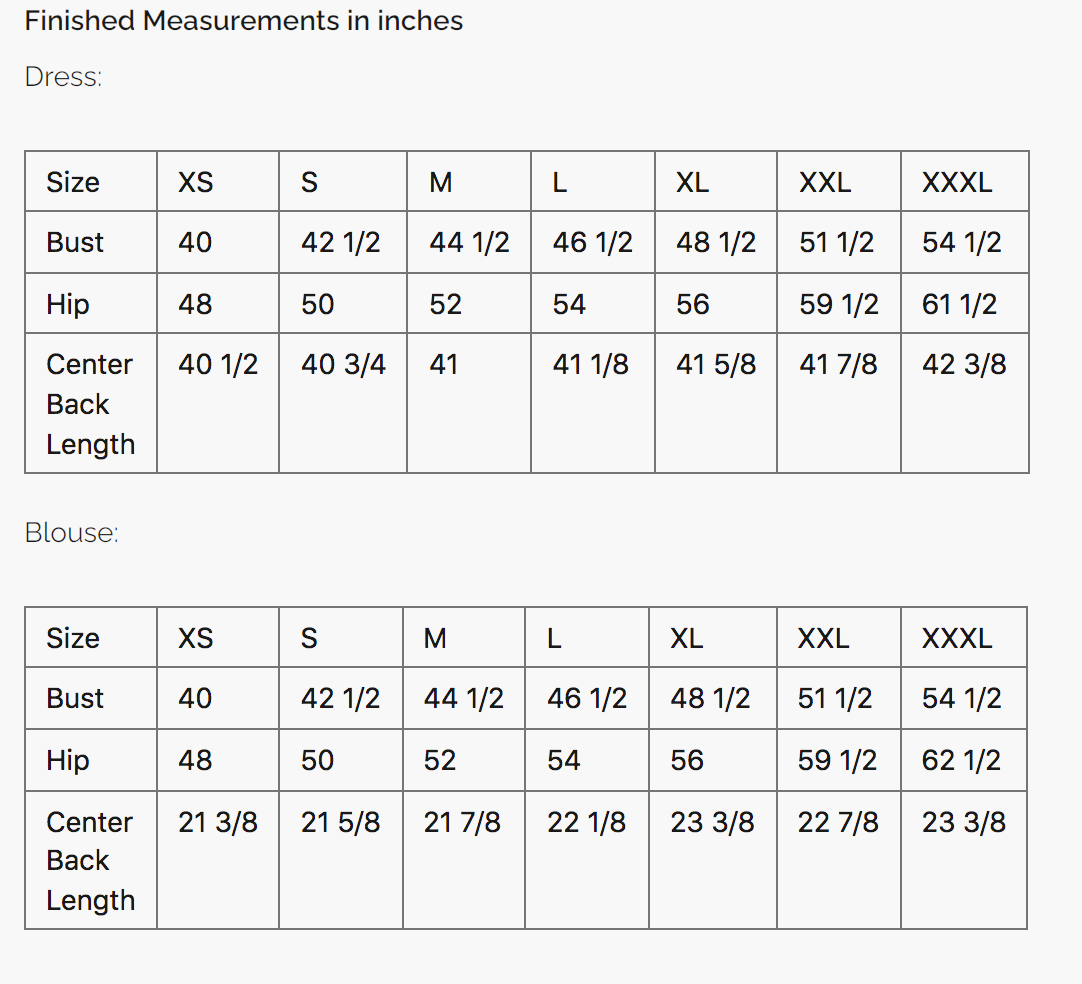The width and height of the screenshot is (1082, 984).
Task: Select the 21 5/8 center back length cell
Action: 341,822
